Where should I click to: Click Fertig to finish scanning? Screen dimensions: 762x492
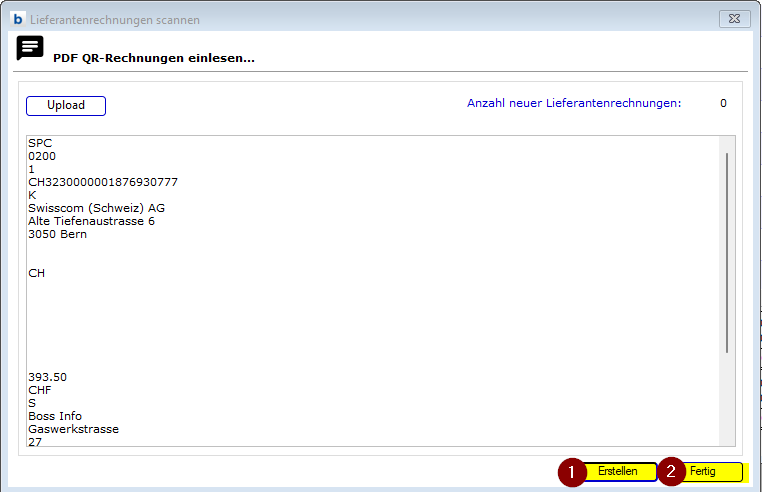703,471
